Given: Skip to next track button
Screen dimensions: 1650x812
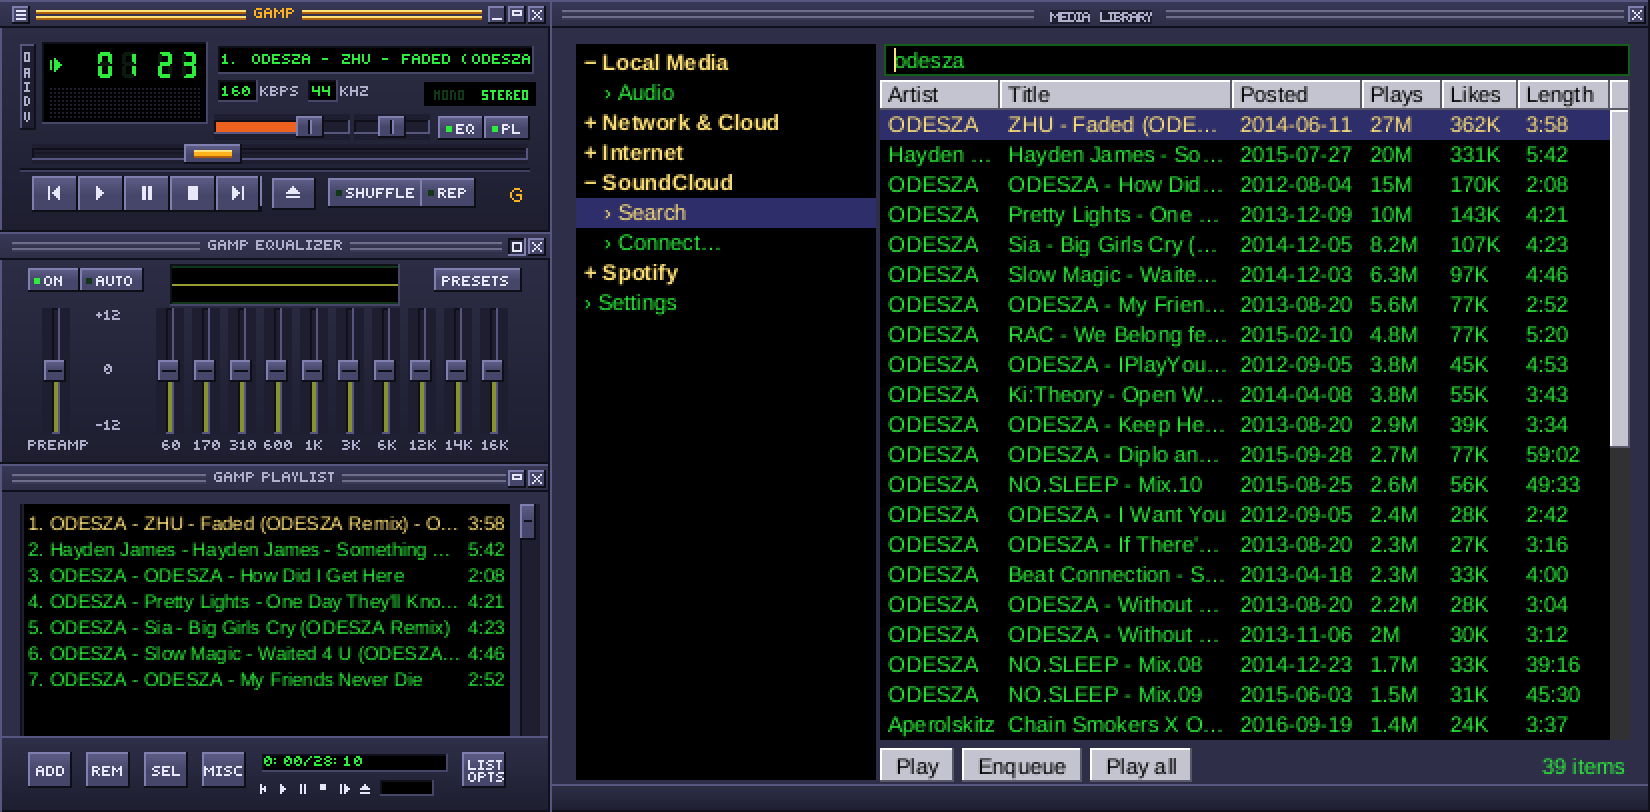Looking at the screenshot, I should point(238,193).
